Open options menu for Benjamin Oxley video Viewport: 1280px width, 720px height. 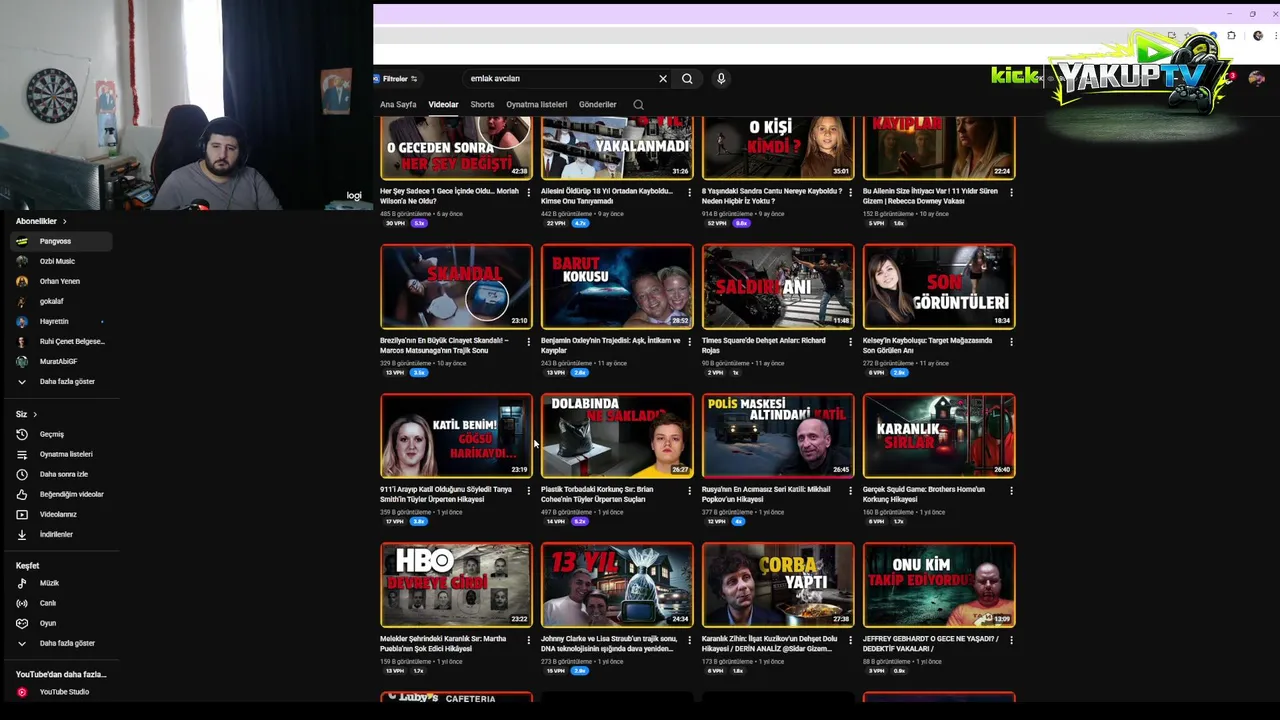click(x=690, y=341)
